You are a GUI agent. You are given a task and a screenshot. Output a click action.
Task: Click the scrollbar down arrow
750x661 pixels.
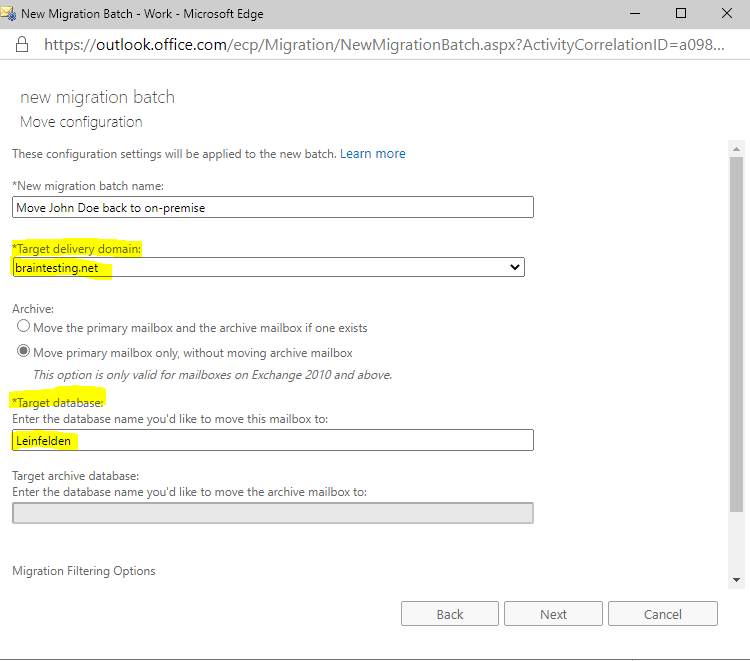click(x=736, y=580)
